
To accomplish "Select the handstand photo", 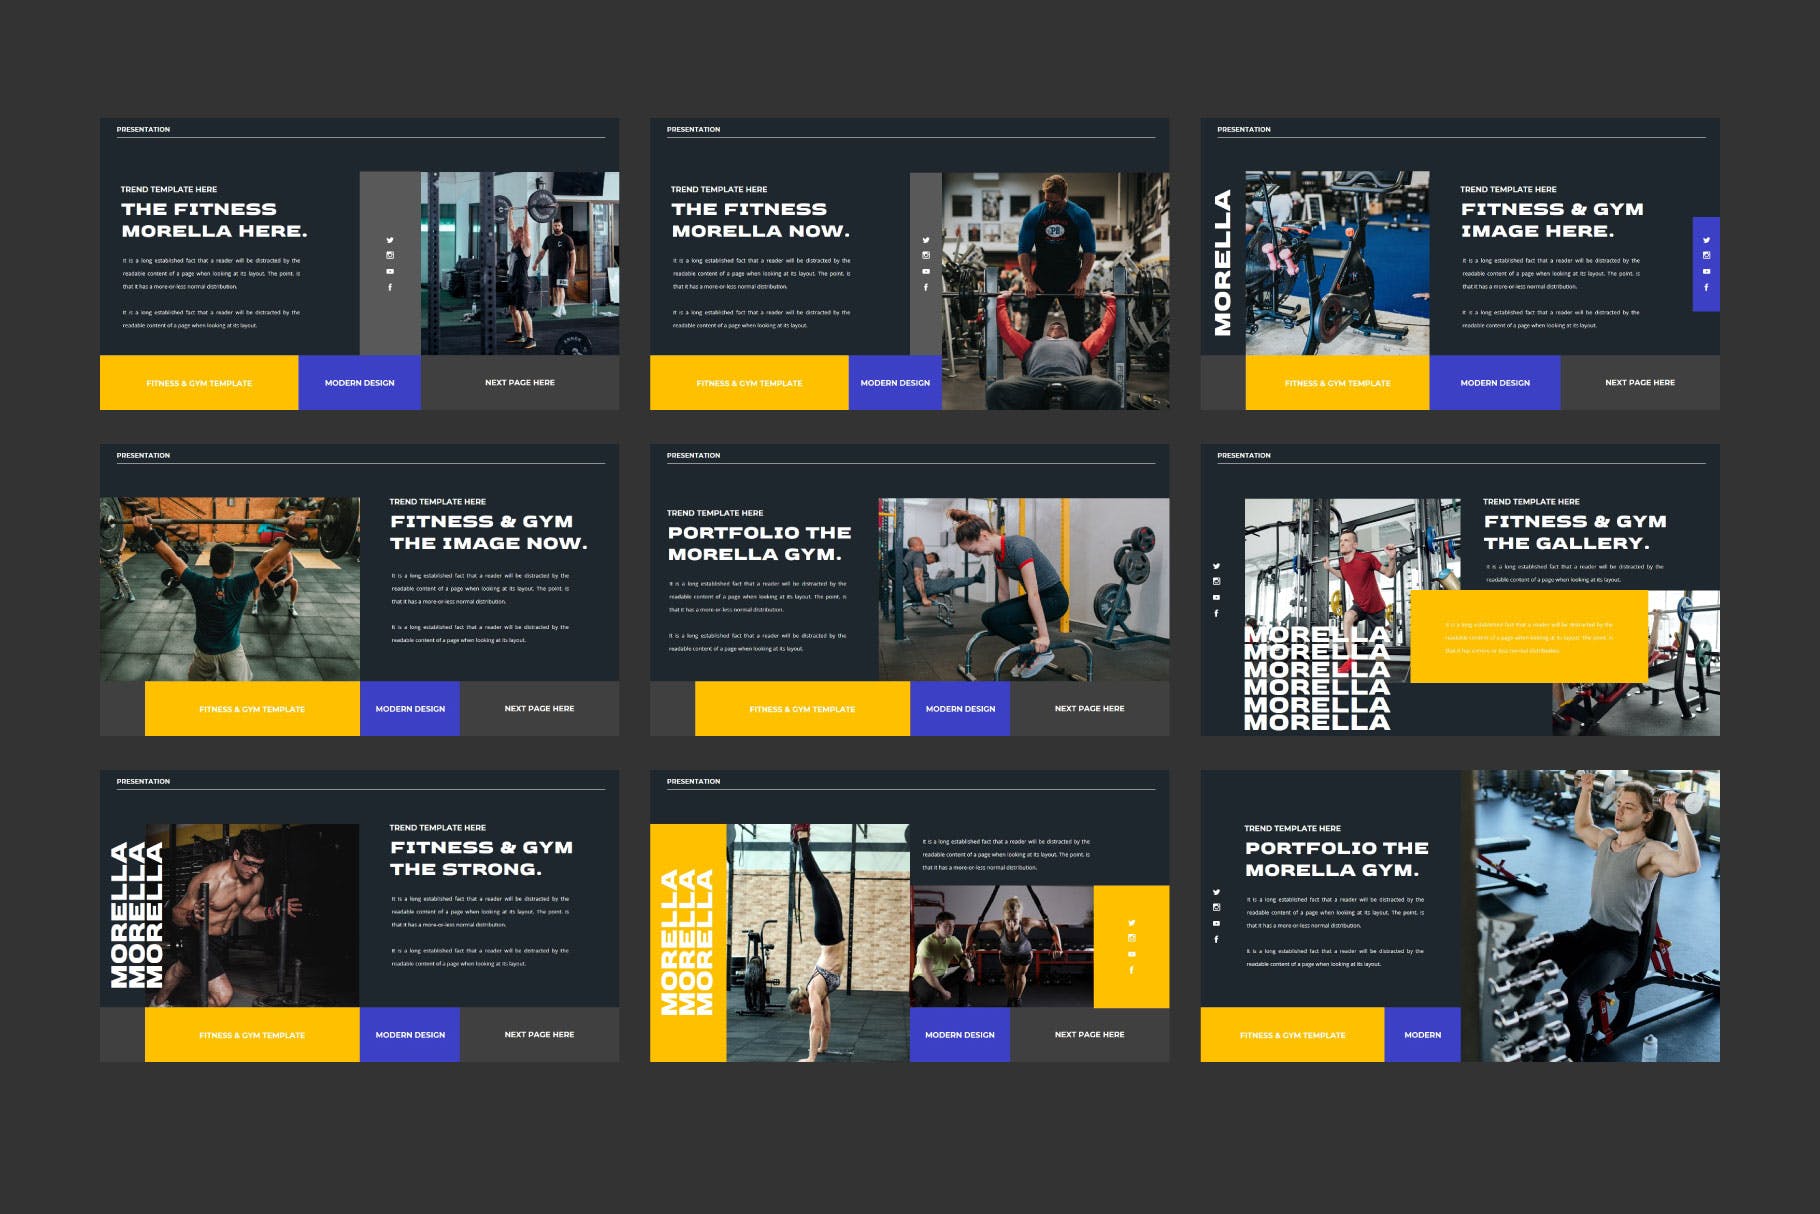I will tap(818, 943).
